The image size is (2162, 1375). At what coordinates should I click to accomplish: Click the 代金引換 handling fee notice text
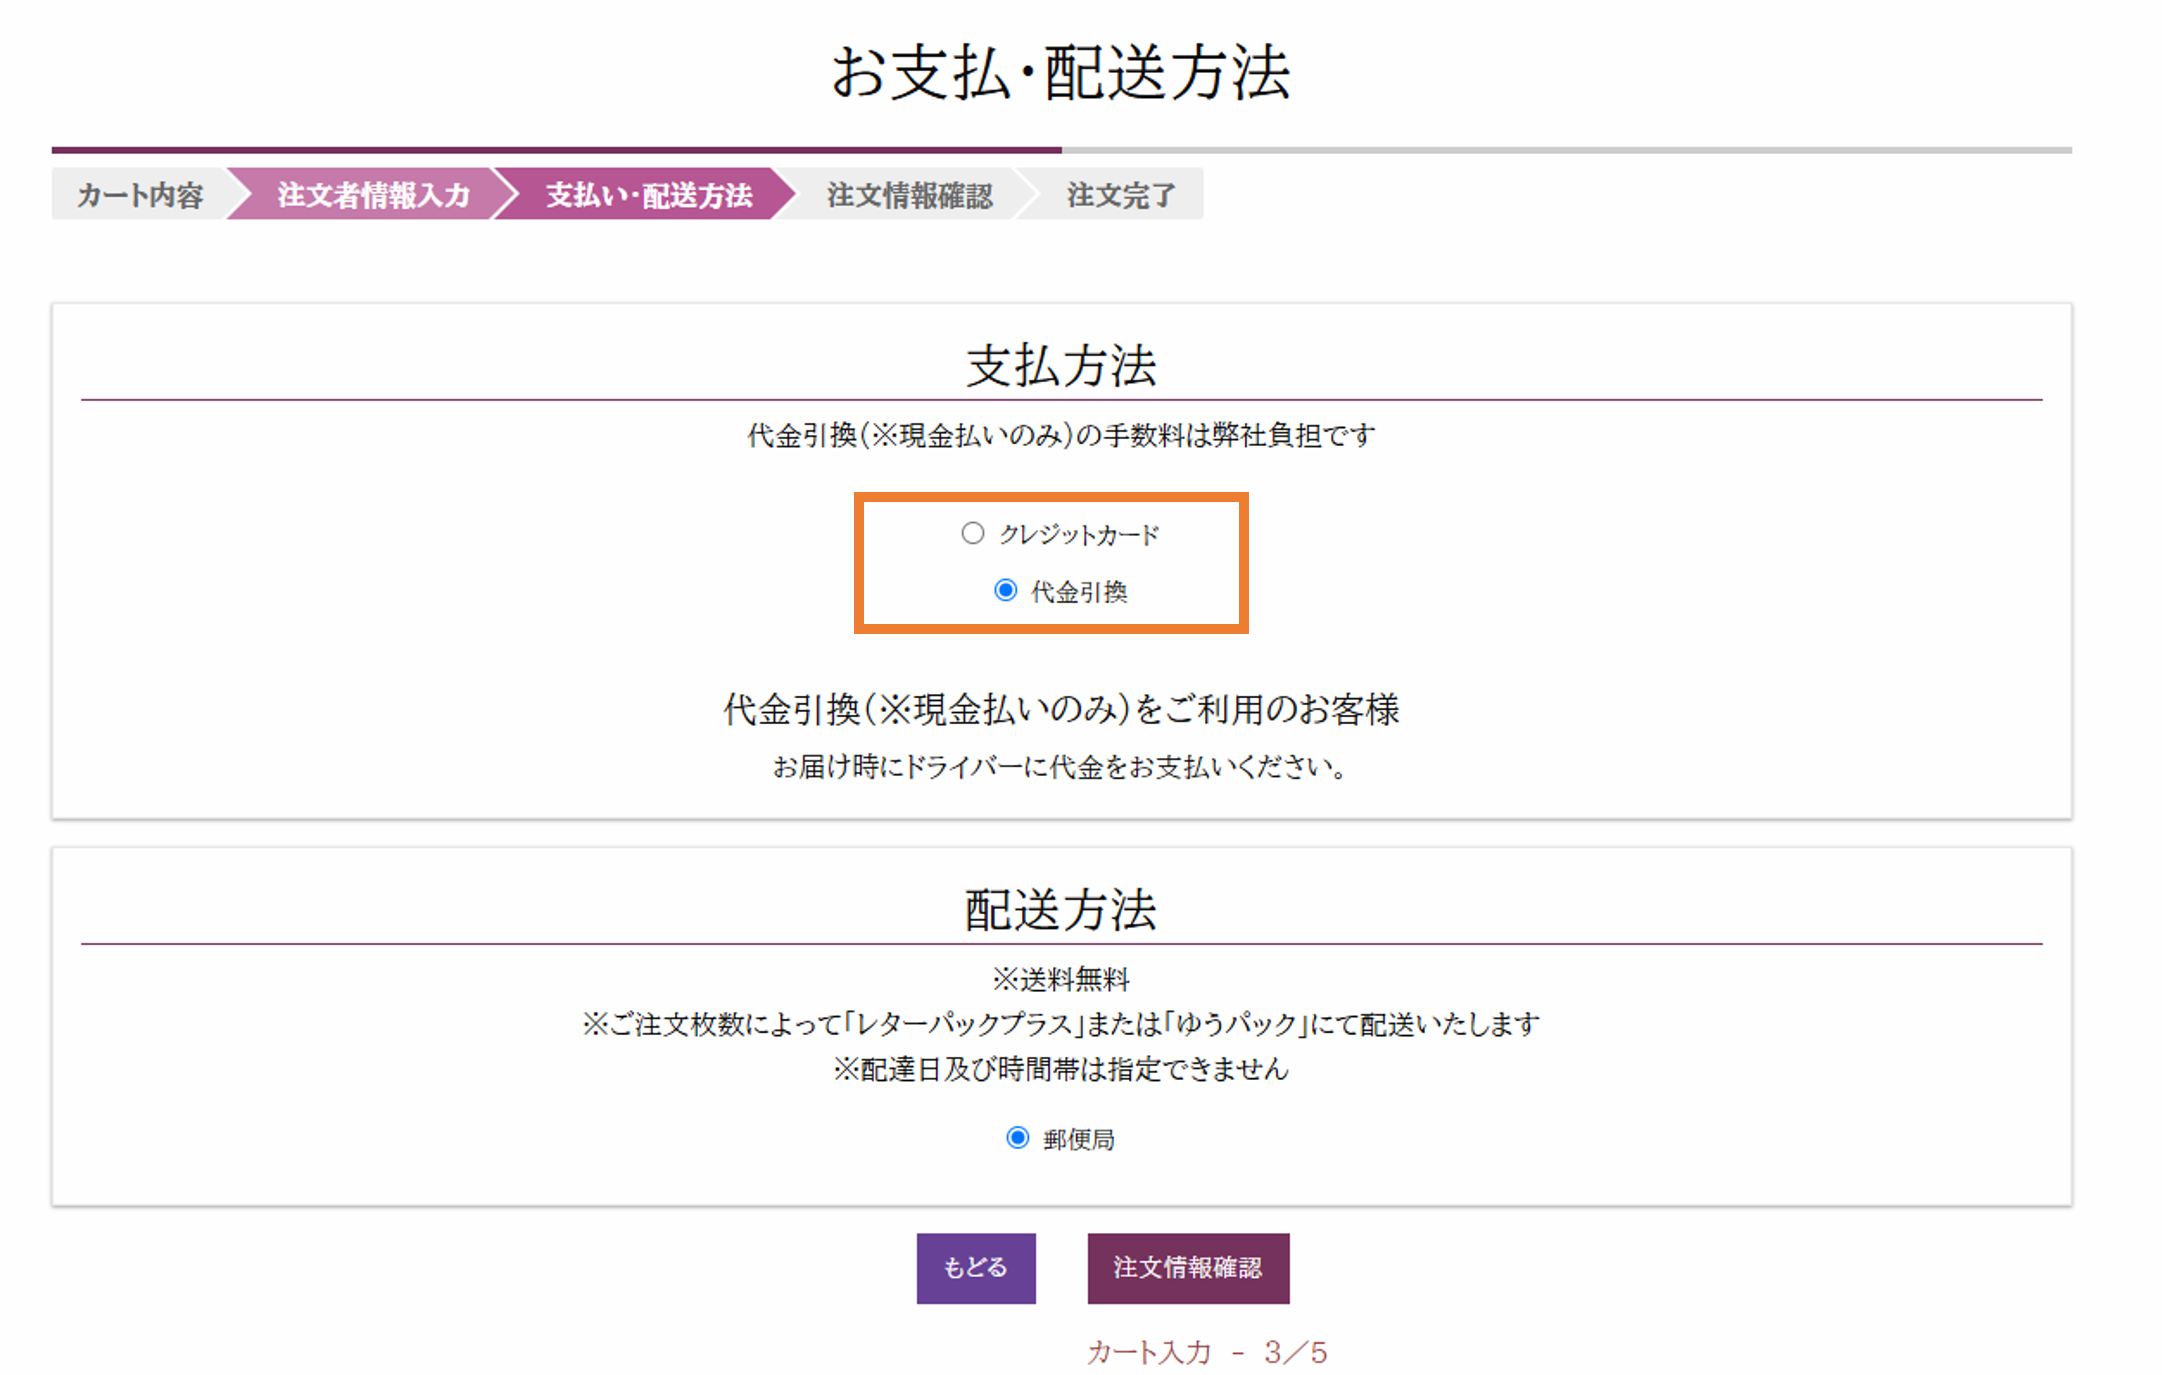tap(1061, 436)
